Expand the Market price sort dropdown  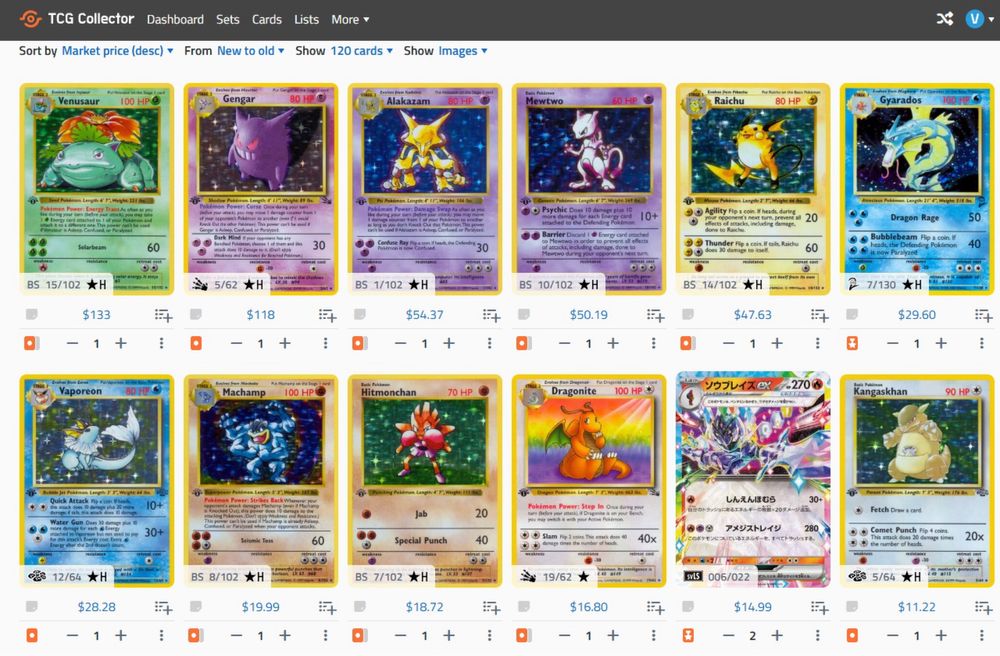point(117,50)
